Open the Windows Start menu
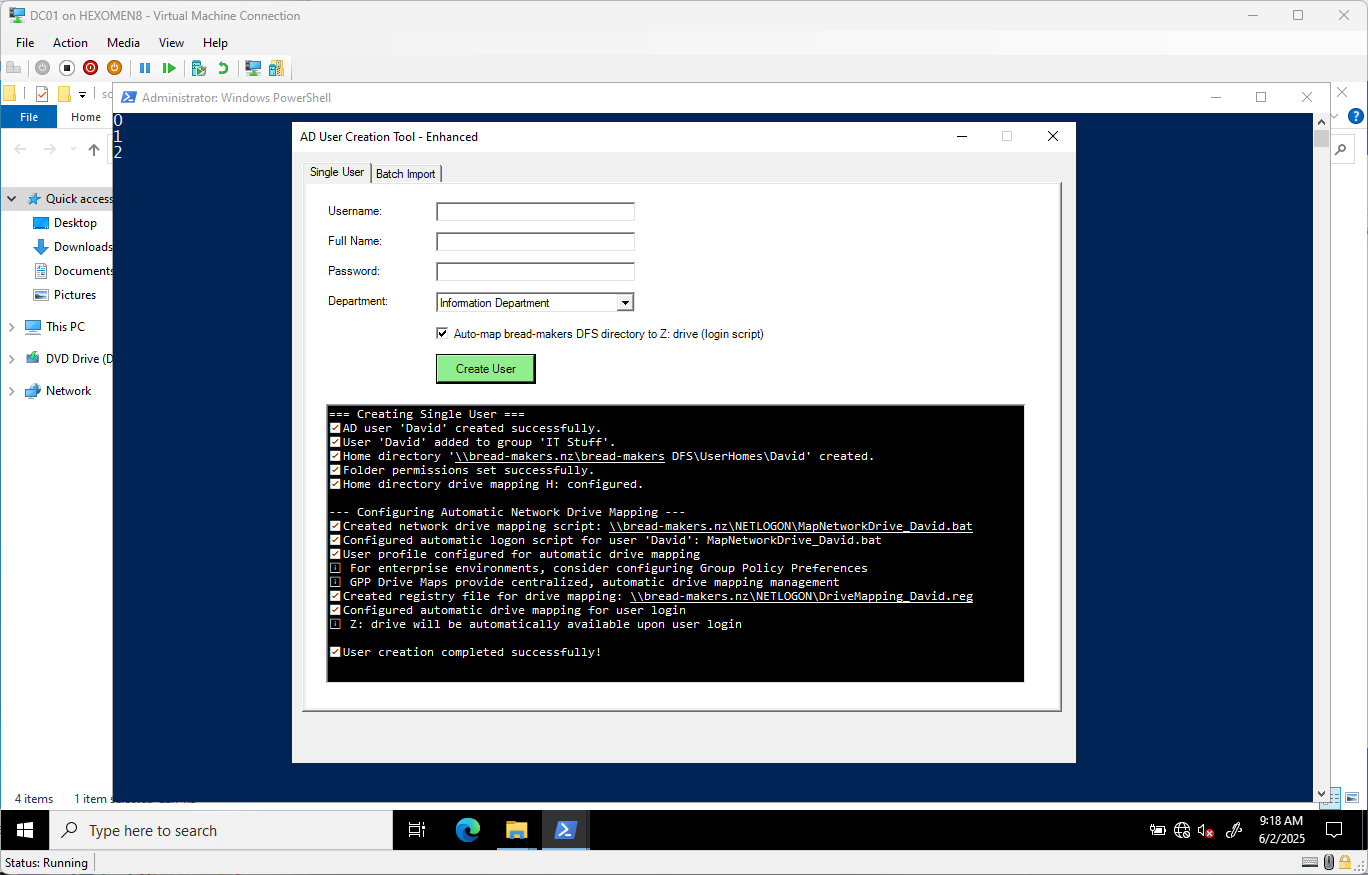The width and height of the screenshot is (1368, 875). [x=25, y=830]
